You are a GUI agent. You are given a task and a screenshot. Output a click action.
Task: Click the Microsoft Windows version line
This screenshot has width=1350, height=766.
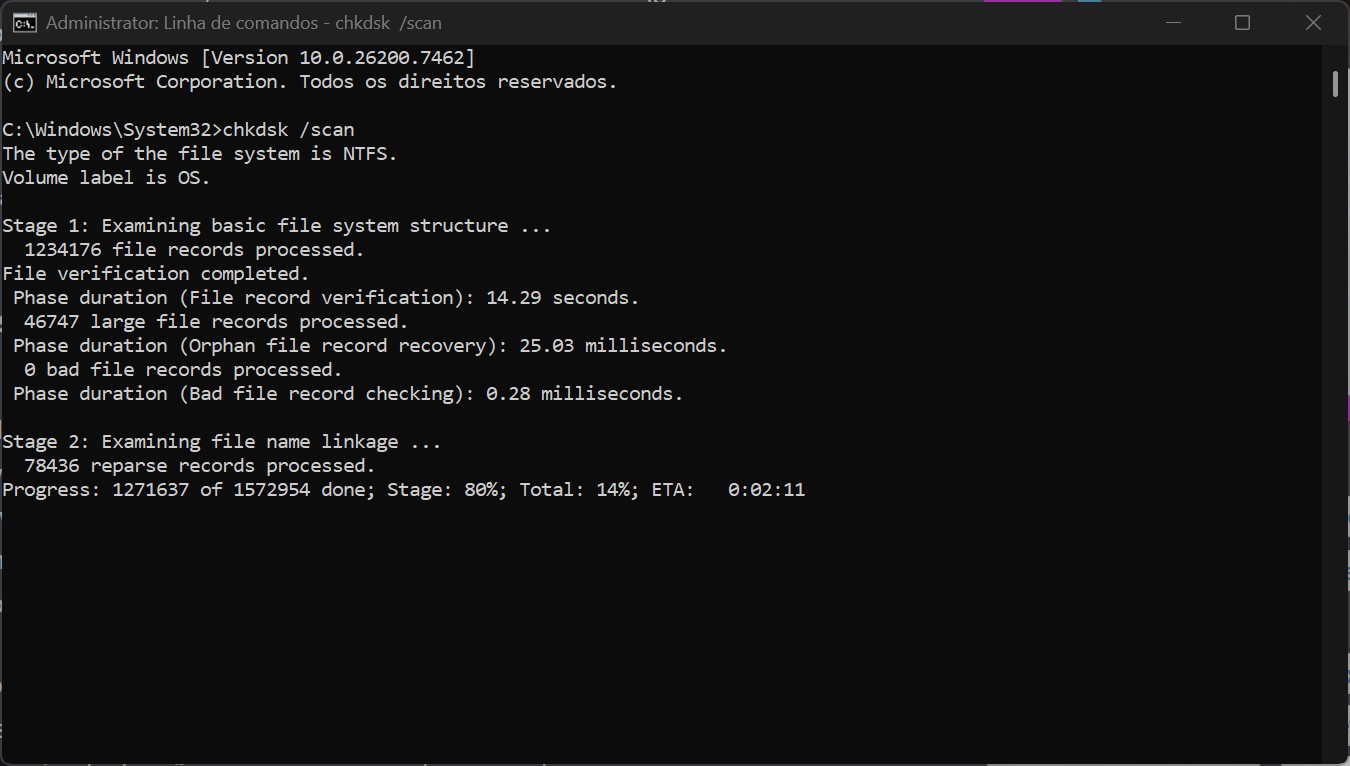[240, 57]
